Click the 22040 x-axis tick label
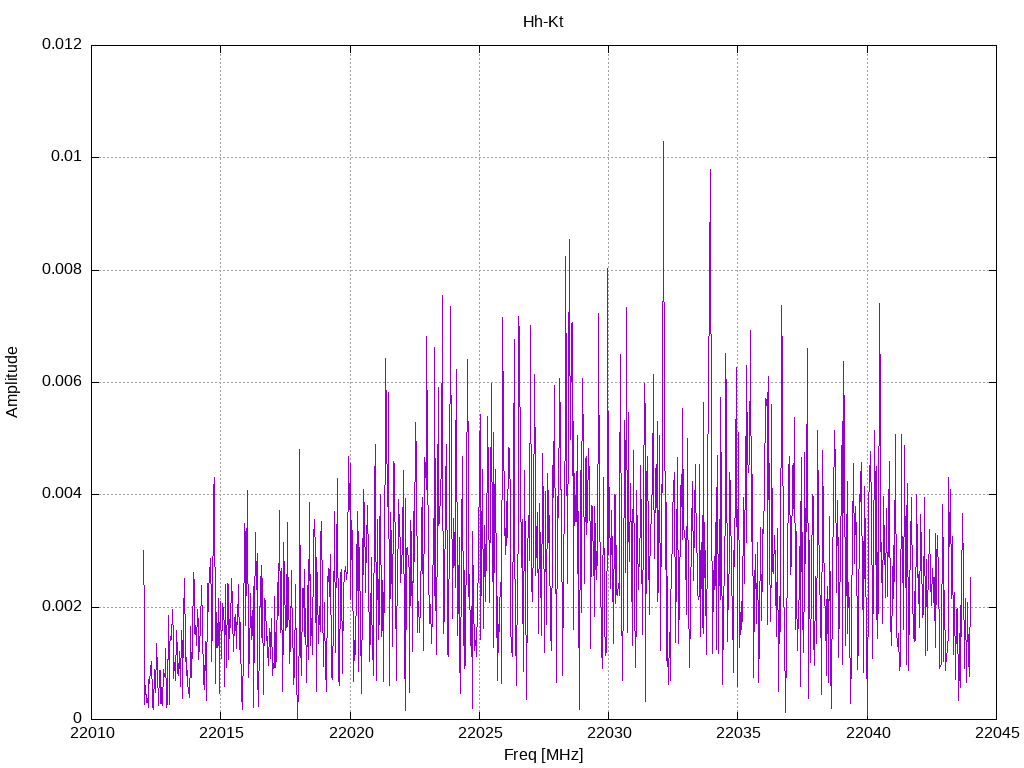1024x768 pixels. coord(868,733)
